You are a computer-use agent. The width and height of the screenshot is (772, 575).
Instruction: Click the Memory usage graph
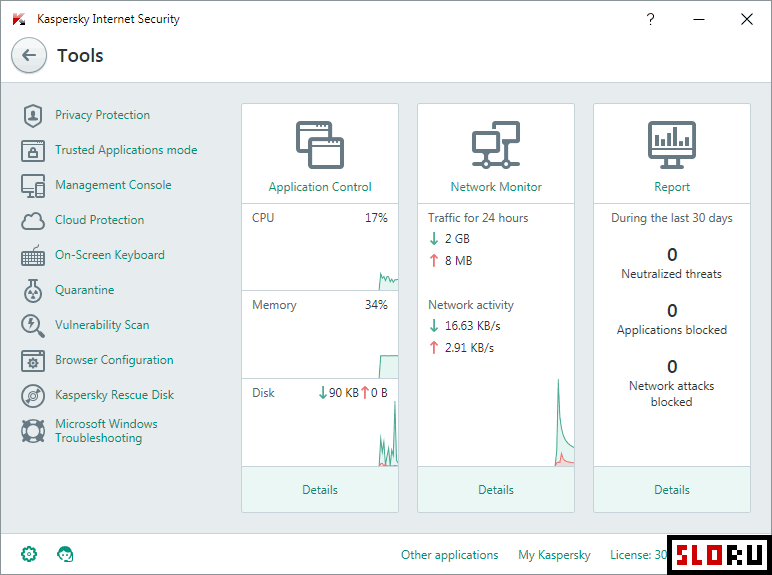point(388,366)
